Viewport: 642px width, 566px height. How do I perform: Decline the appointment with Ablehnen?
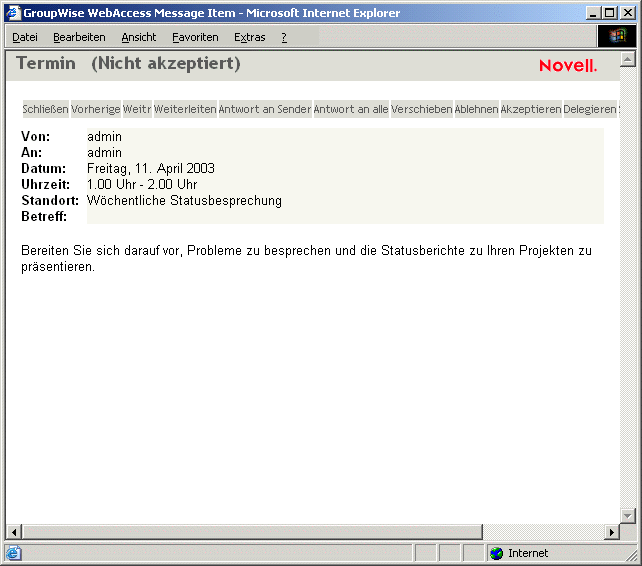pyautogui.click(x=477, y=109)
